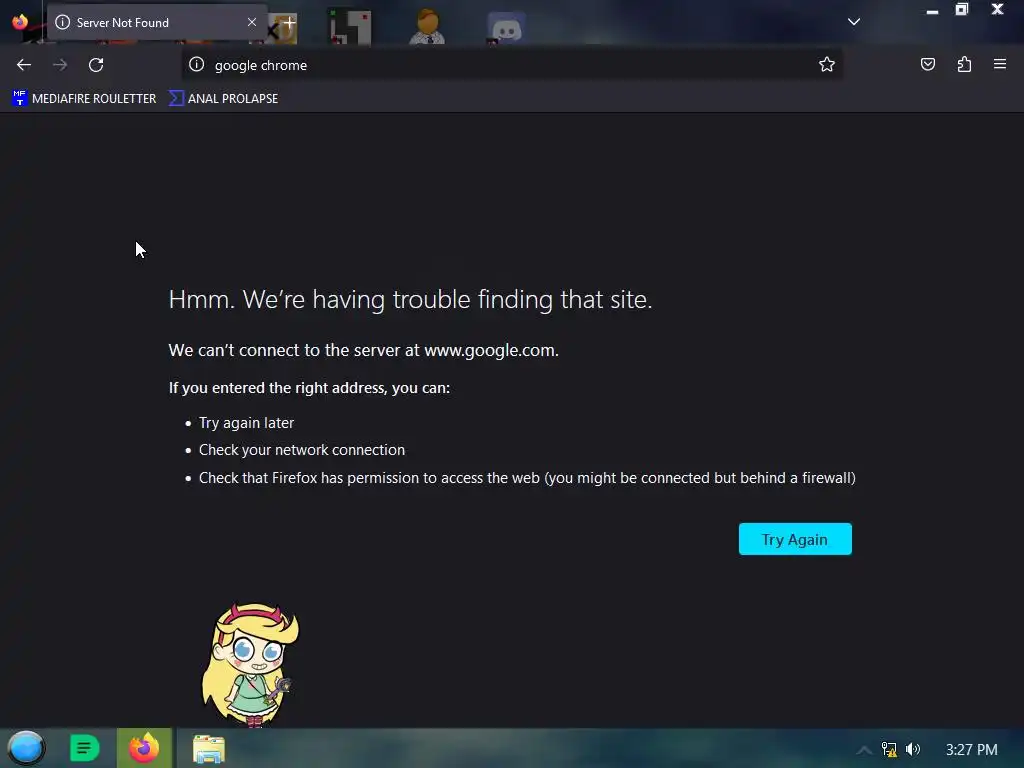Open volume control in system tray

tap(912, 750)
